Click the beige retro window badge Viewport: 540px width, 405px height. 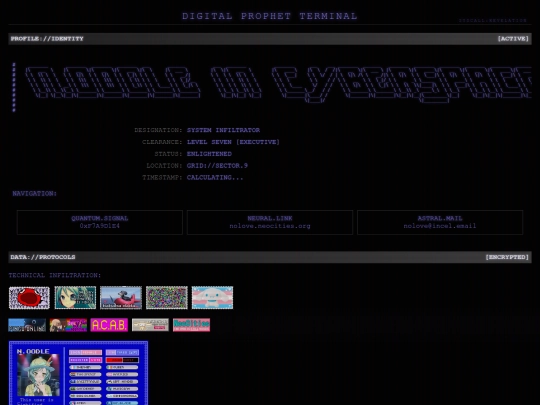pyautogui.click(x=150, y=325)
